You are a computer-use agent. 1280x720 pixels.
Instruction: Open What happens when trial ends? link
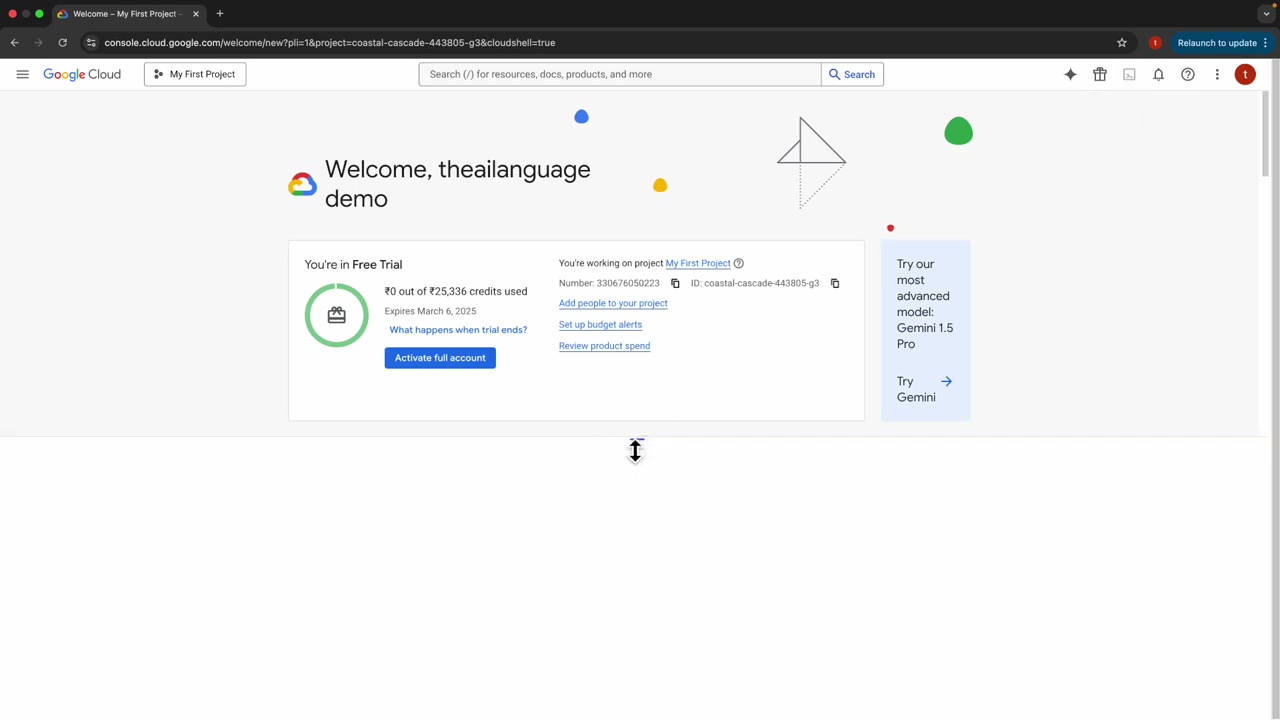tap(458, 330)
